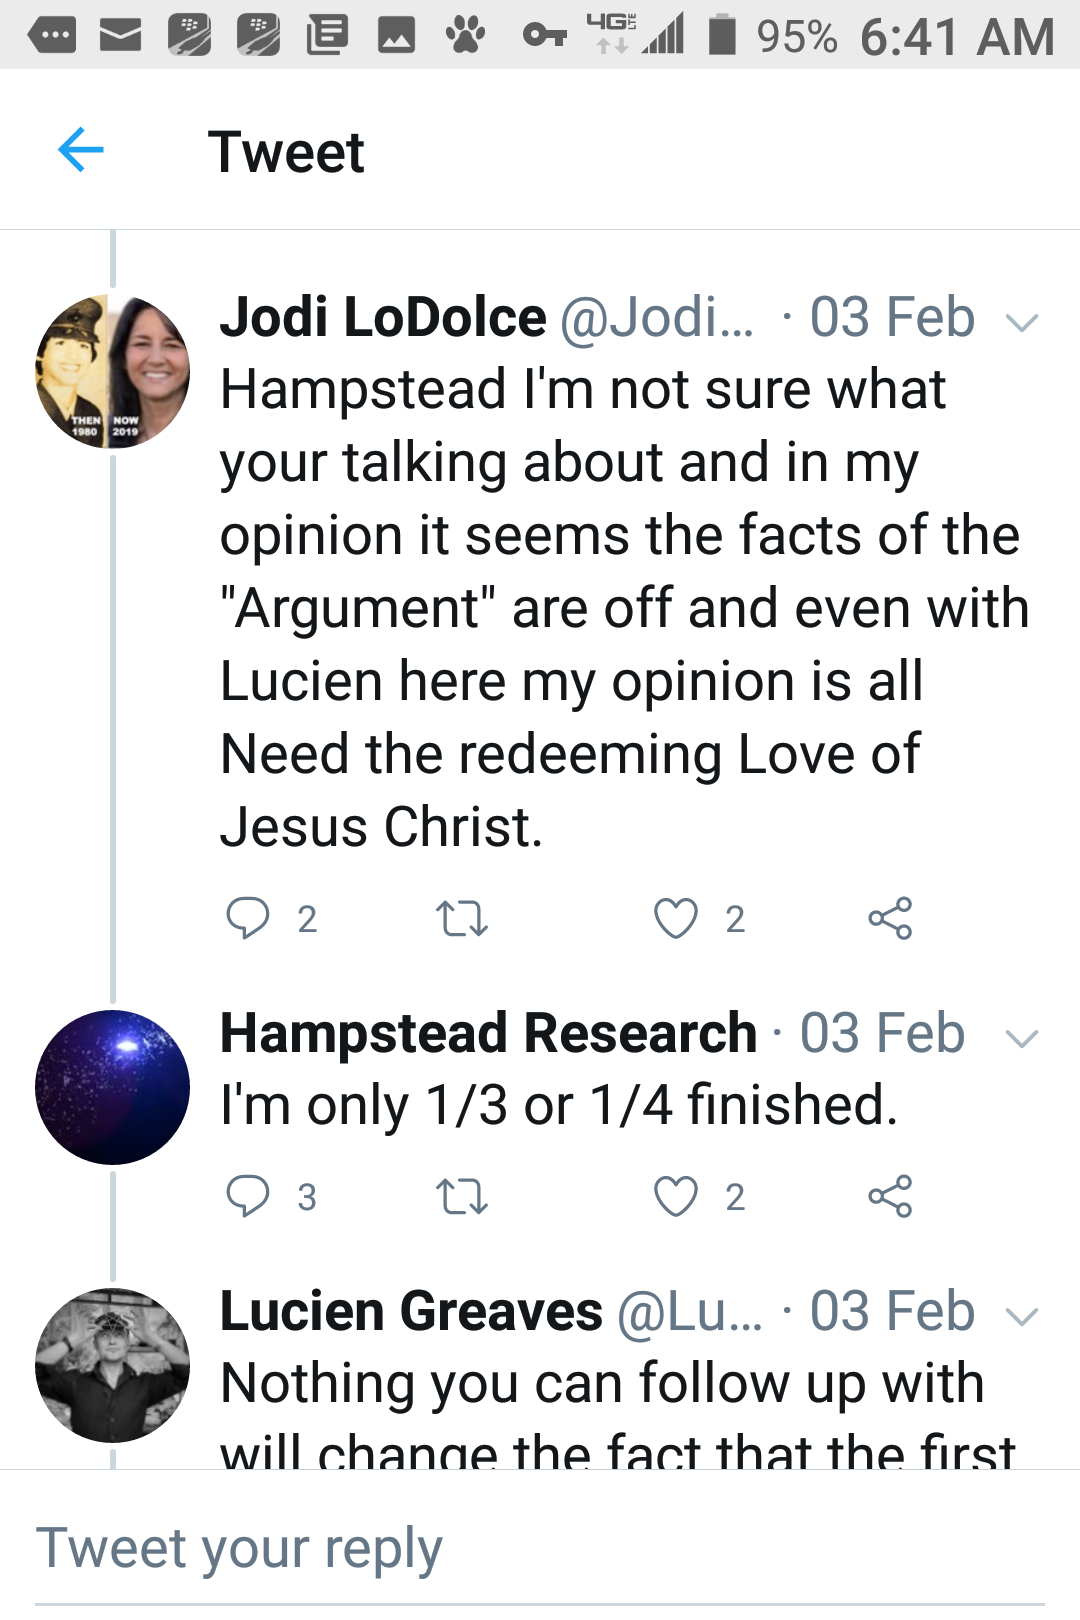Share Hampstead Research's tweet
The height and width of the screenshot is (1620, 1080).
[890, 1196]
